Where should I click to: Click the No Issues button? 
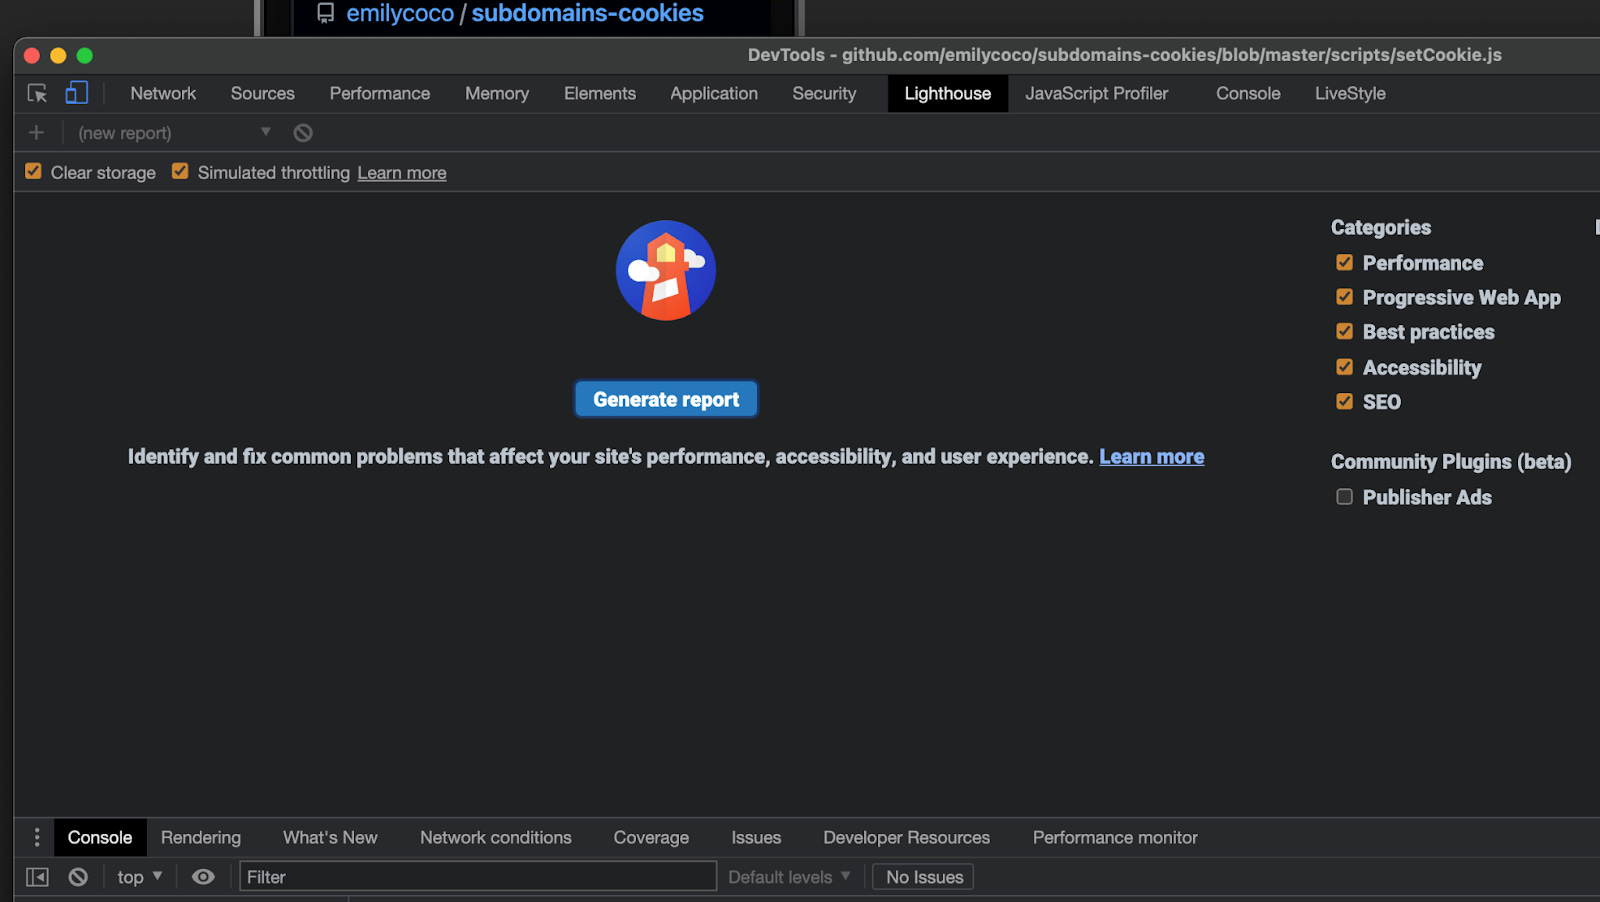[x=924, y=877]
